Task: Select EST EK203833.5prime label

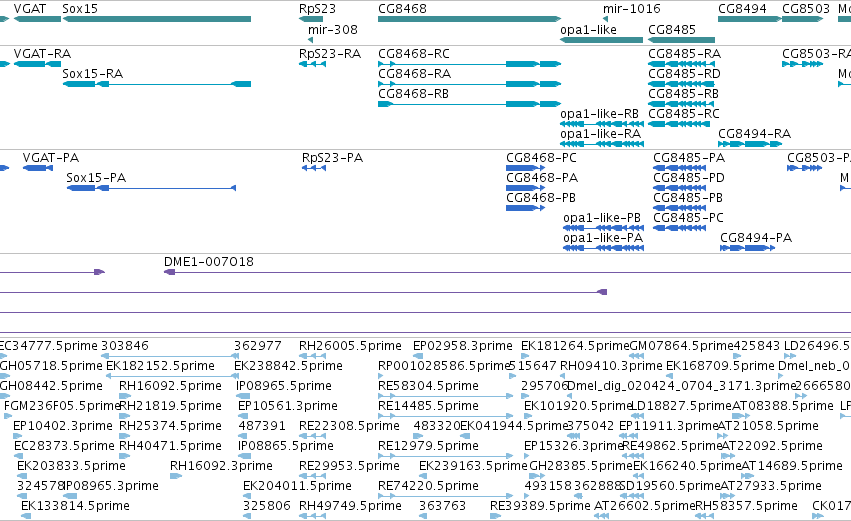Action: [x=71, y=466]
